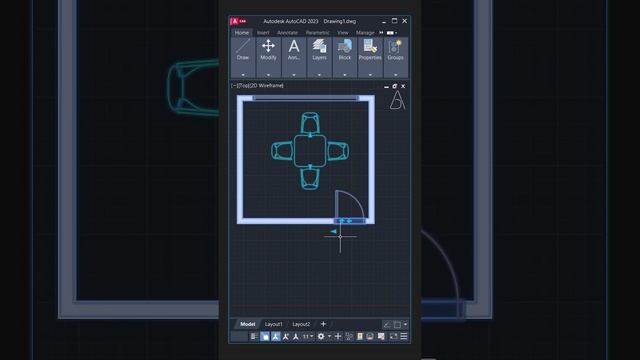Restore the drawing viewport window
The image size is (640, 360).
[x=395, y=87]
